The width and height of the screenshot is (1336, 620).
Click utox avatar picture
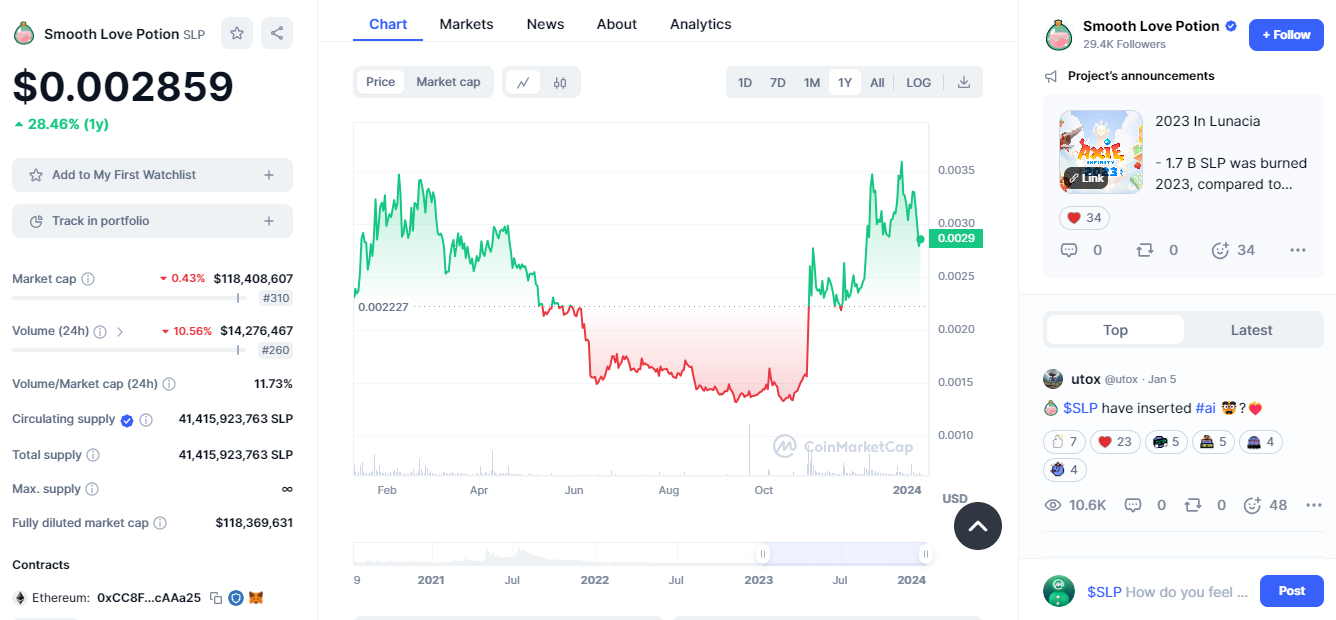point(1053,379)
